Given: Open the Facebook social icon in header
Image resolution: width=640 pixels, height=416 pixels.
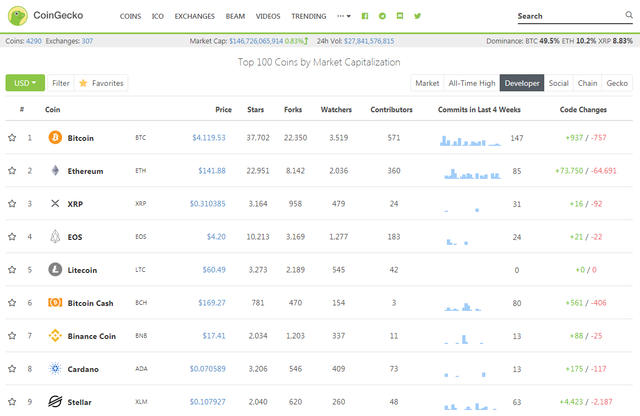Looking at the screenshot, I should (x=365, y=16).
